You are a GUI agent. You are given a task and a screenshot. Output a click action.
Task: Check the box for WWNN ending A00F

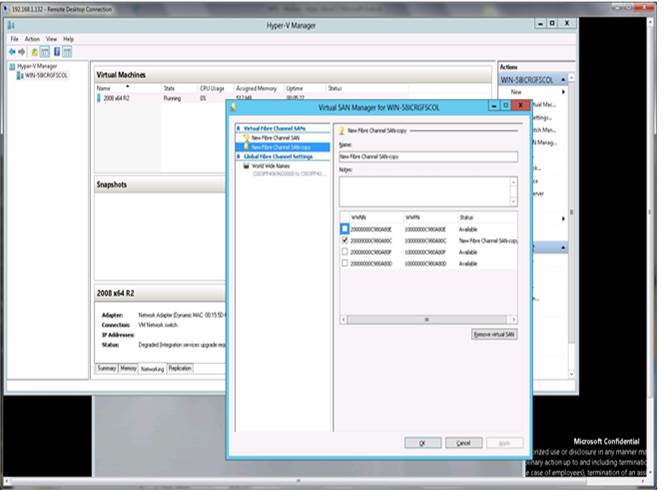click(346, 253)
